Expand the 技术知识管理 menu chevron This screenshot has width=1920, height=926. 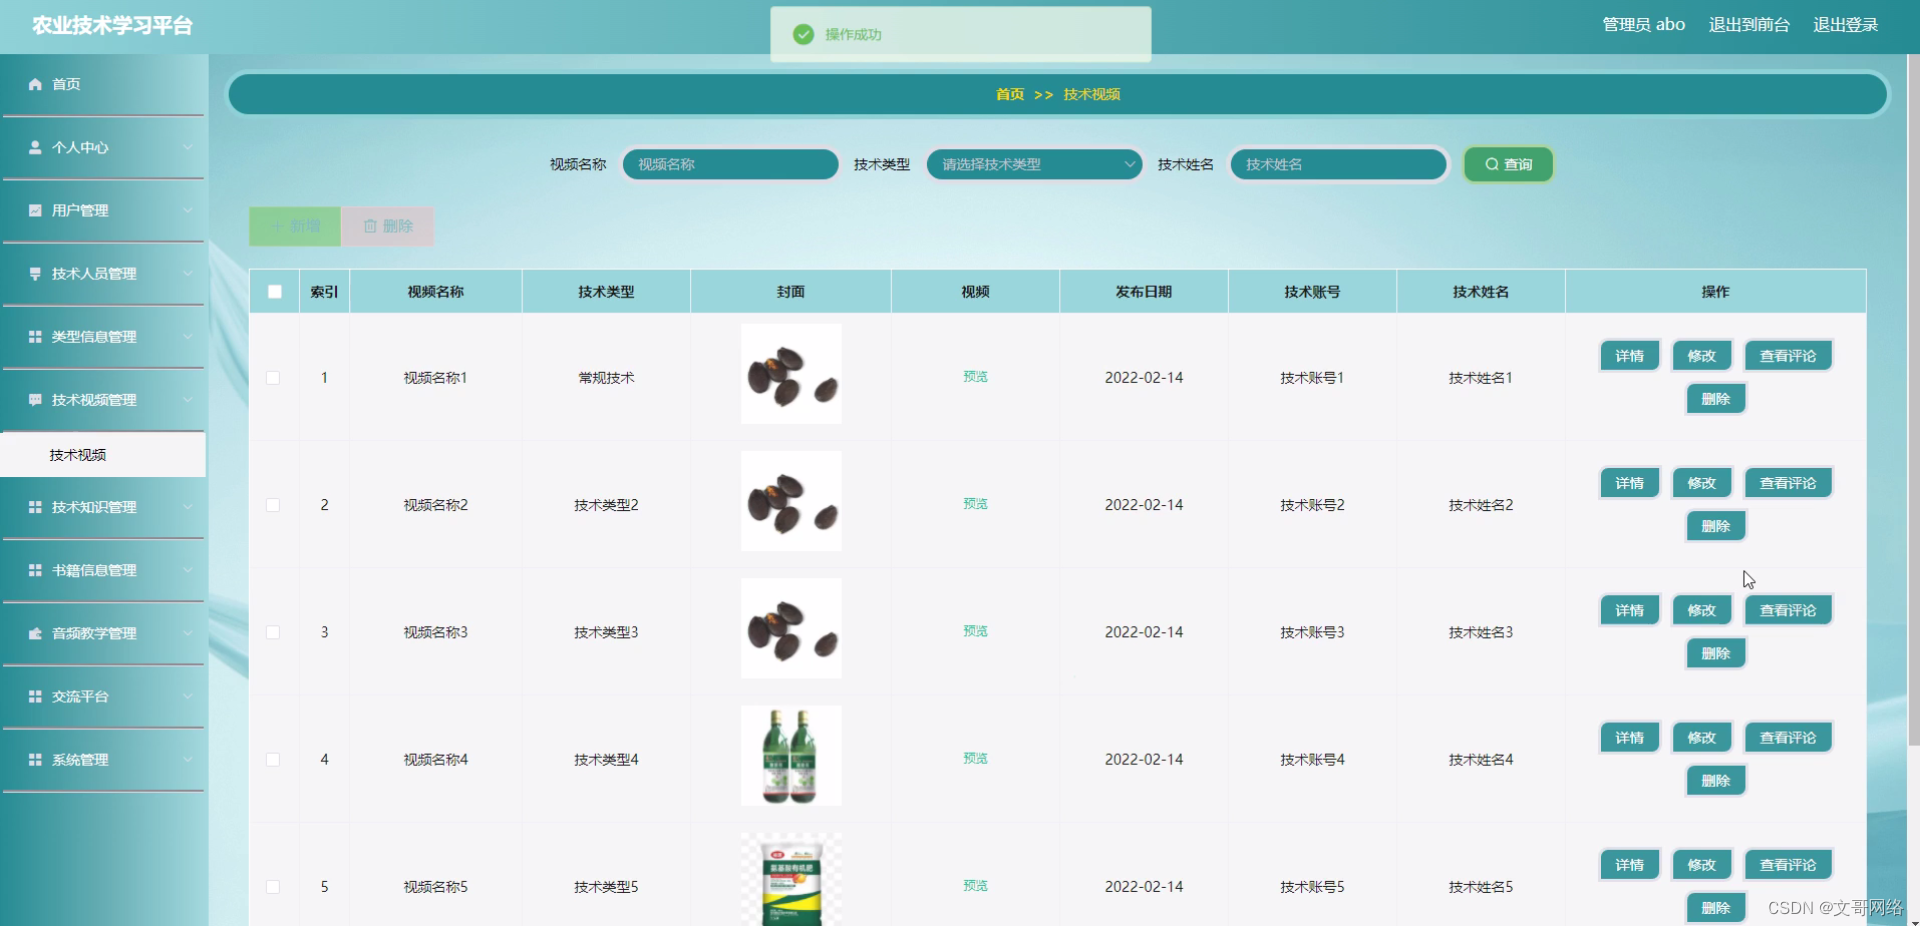click(188, 507)
